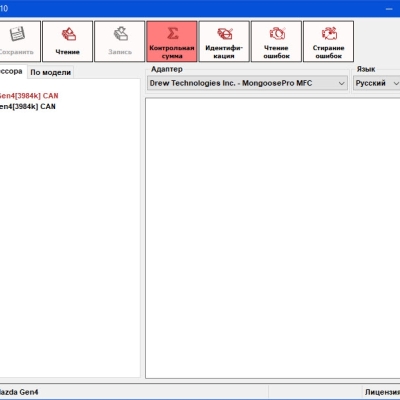Click the Лицензия status bar entry
The image size is (400, 400).
coord(382,392)
